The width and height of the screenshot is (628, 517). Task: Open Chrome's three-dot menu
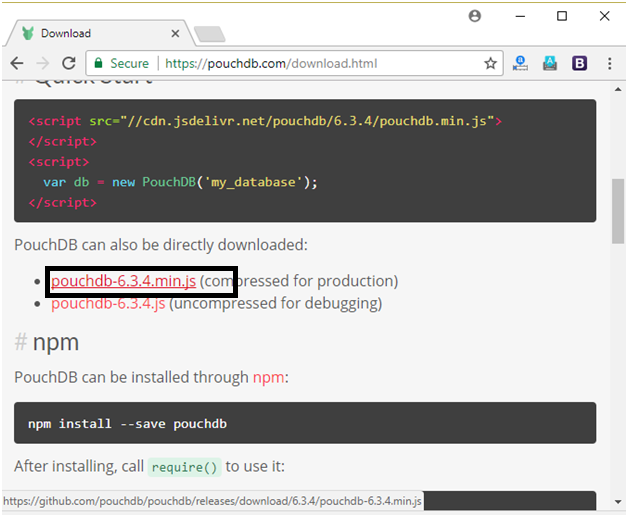(610, 63)
